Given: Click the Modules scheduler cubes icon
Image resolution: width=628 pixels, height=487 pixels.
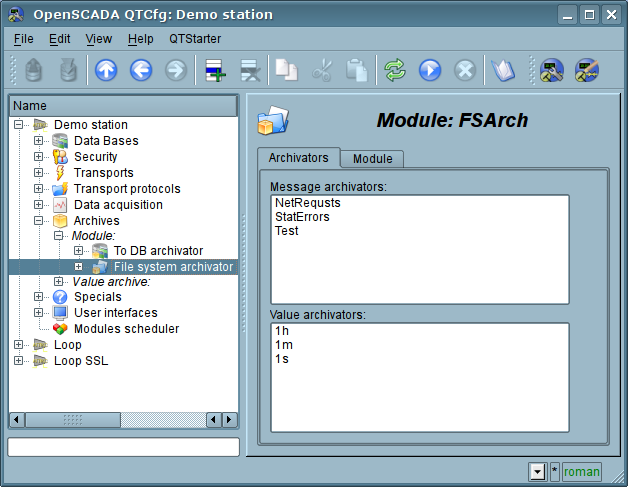Looking at the screenshot, I should [60, 329].
